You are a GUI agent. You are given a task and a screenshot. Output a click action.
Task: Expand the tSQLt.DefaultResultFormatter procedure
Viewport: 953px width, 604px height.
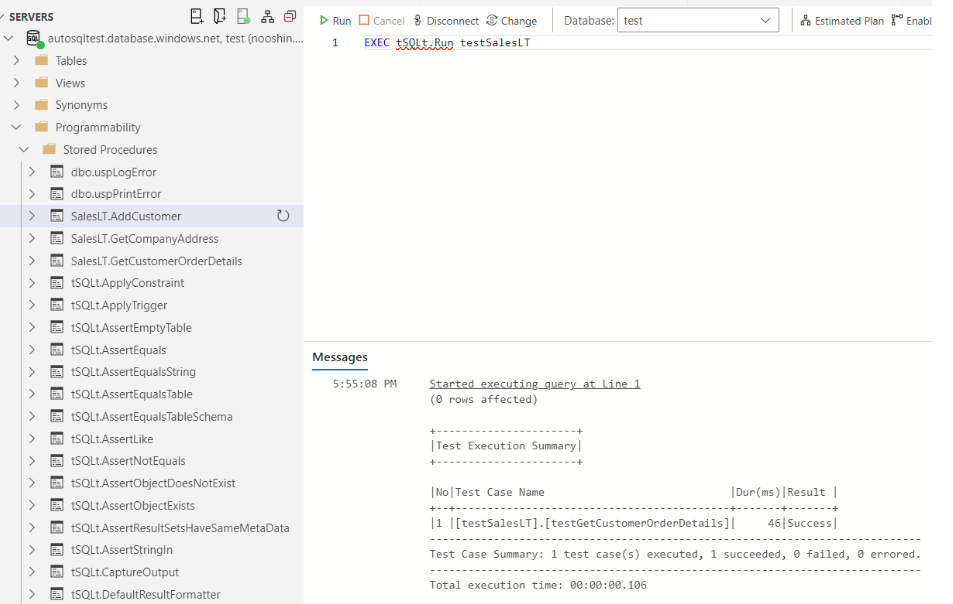point(32,594)
